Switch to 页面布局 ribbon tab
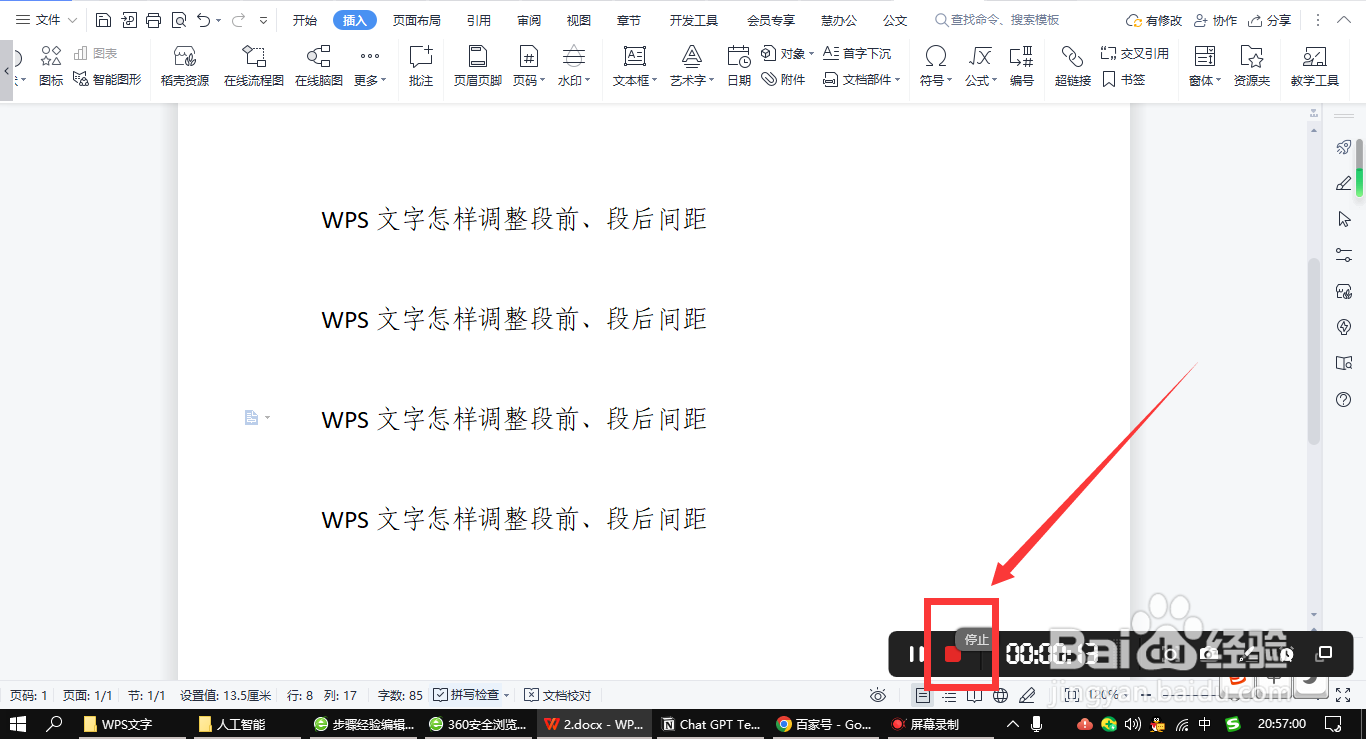 (x=416, y=20)
